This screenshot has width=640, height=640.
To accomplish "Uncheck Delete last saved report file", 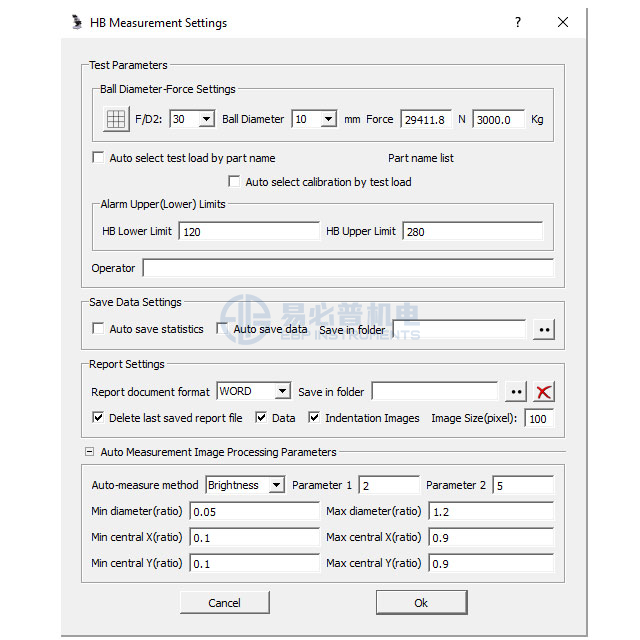I will 98,418.
